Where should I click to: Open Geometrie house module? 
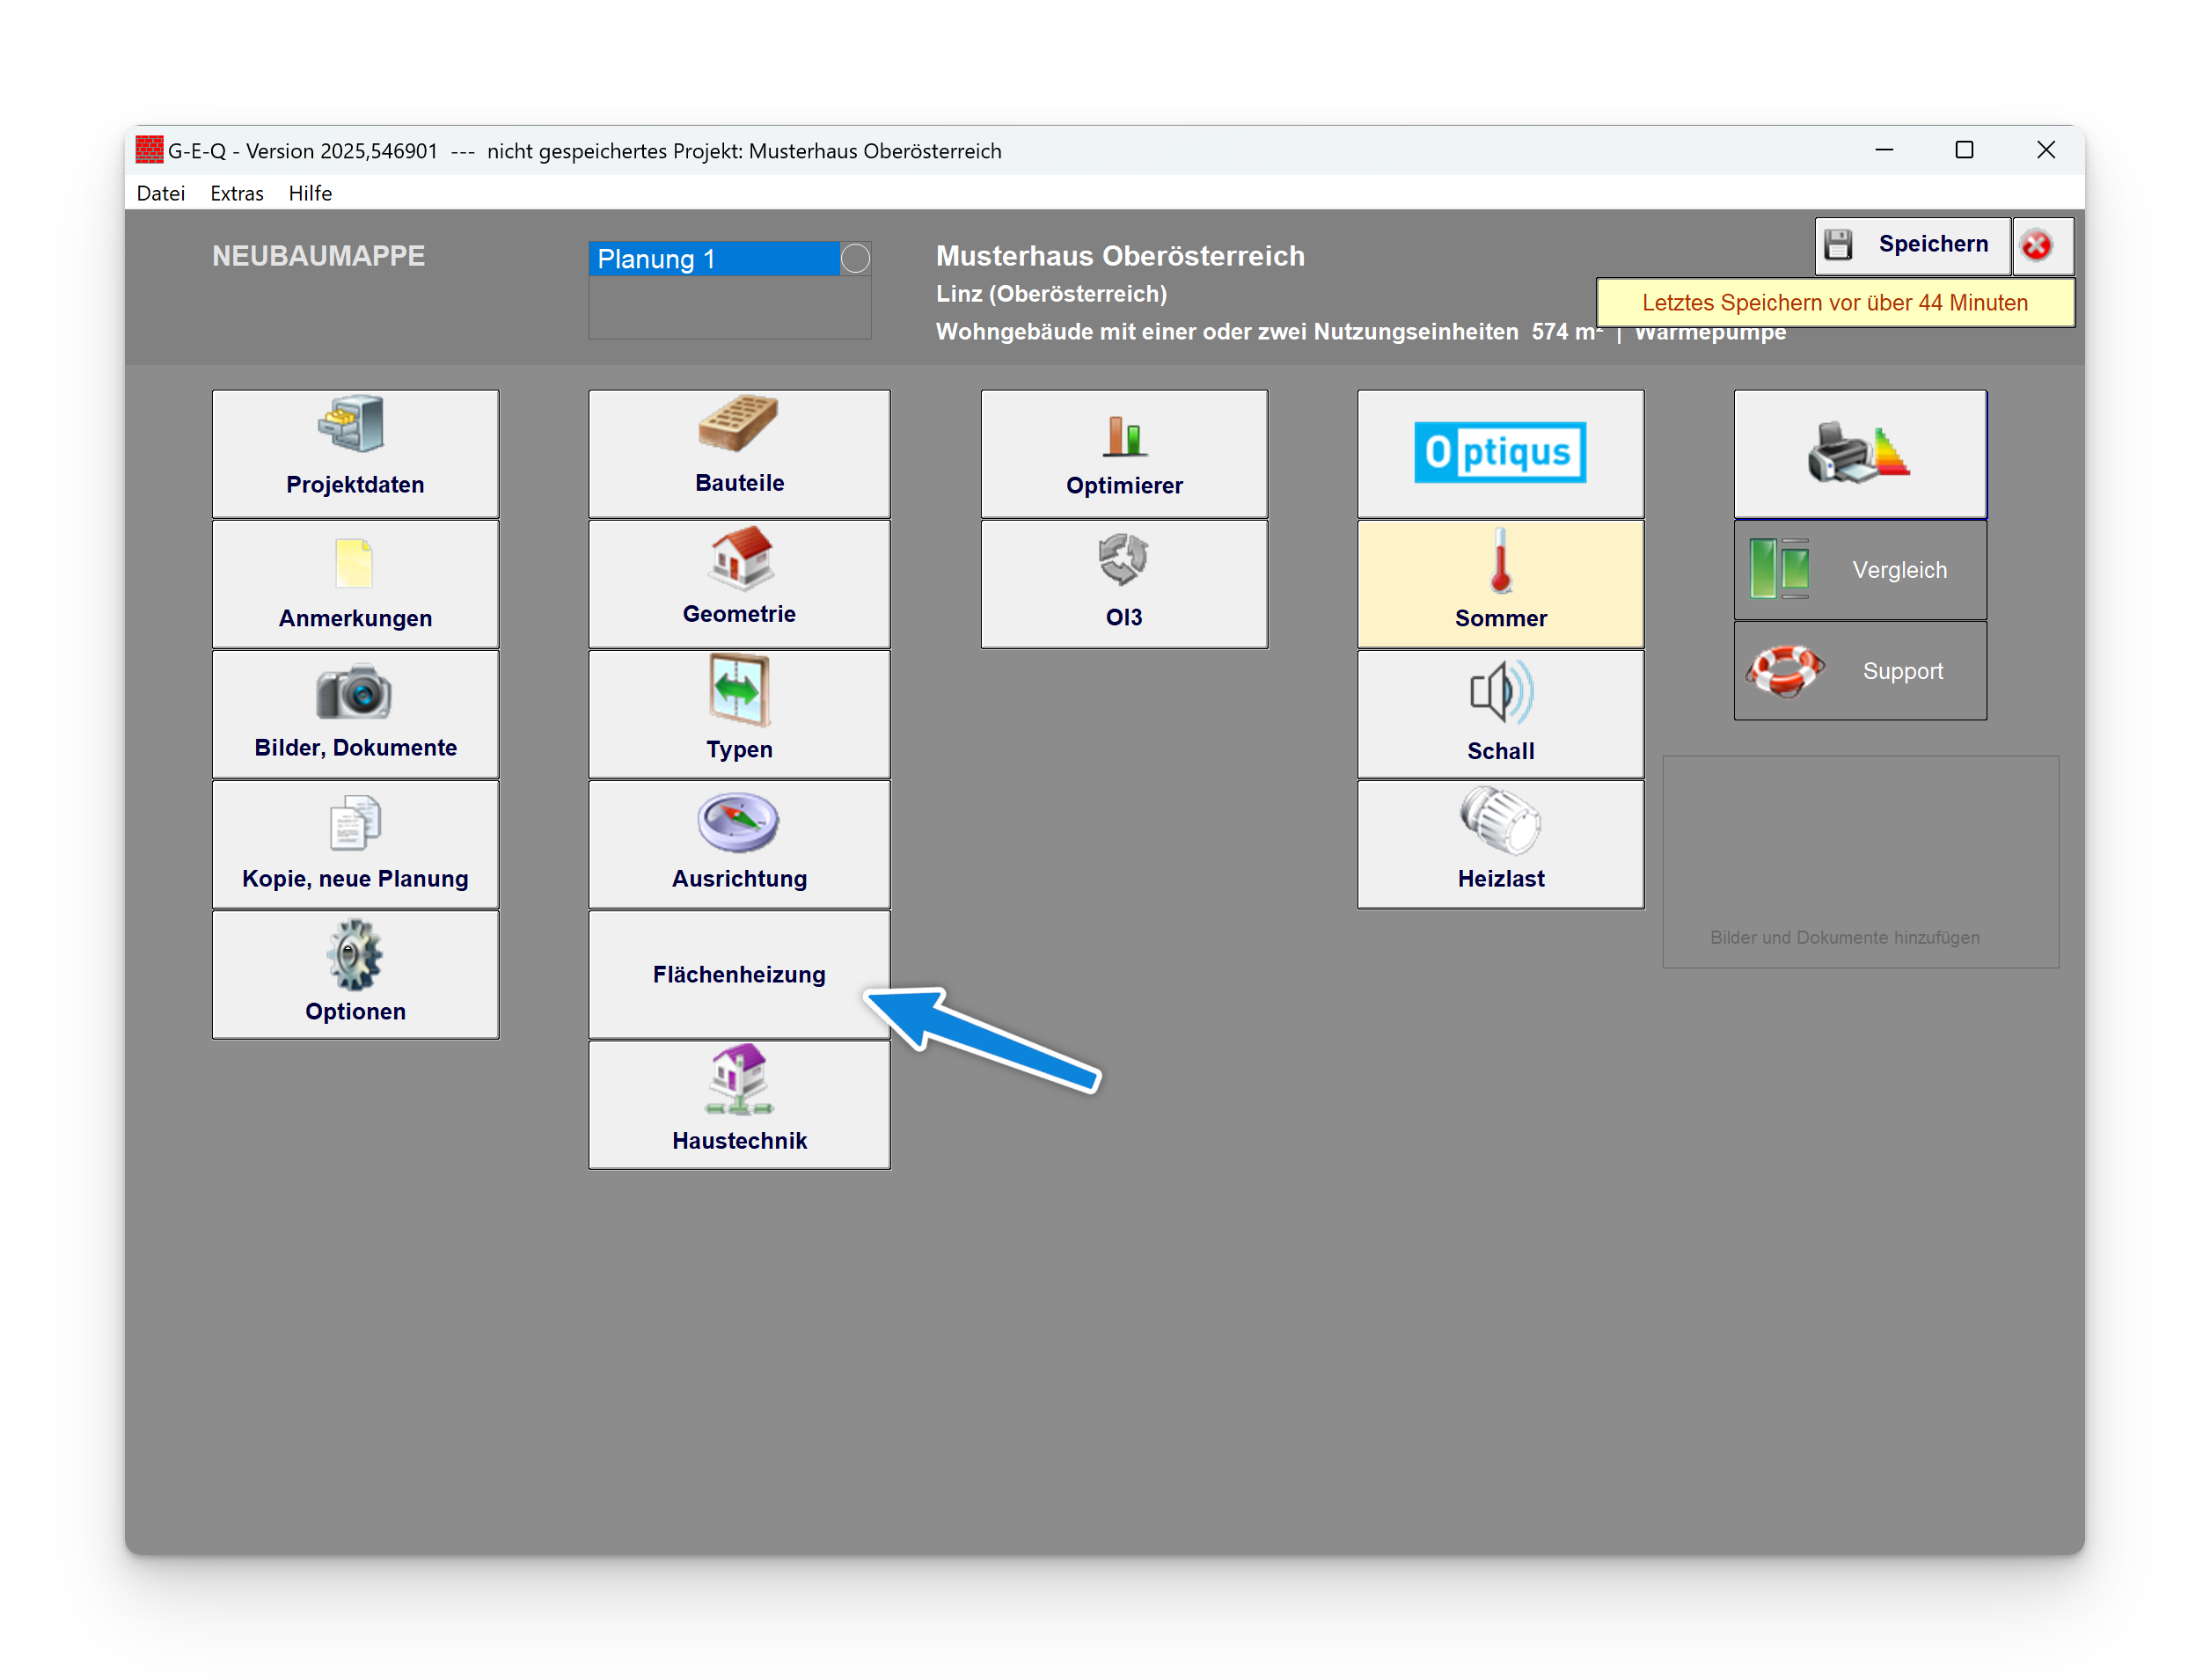(739, 583)
